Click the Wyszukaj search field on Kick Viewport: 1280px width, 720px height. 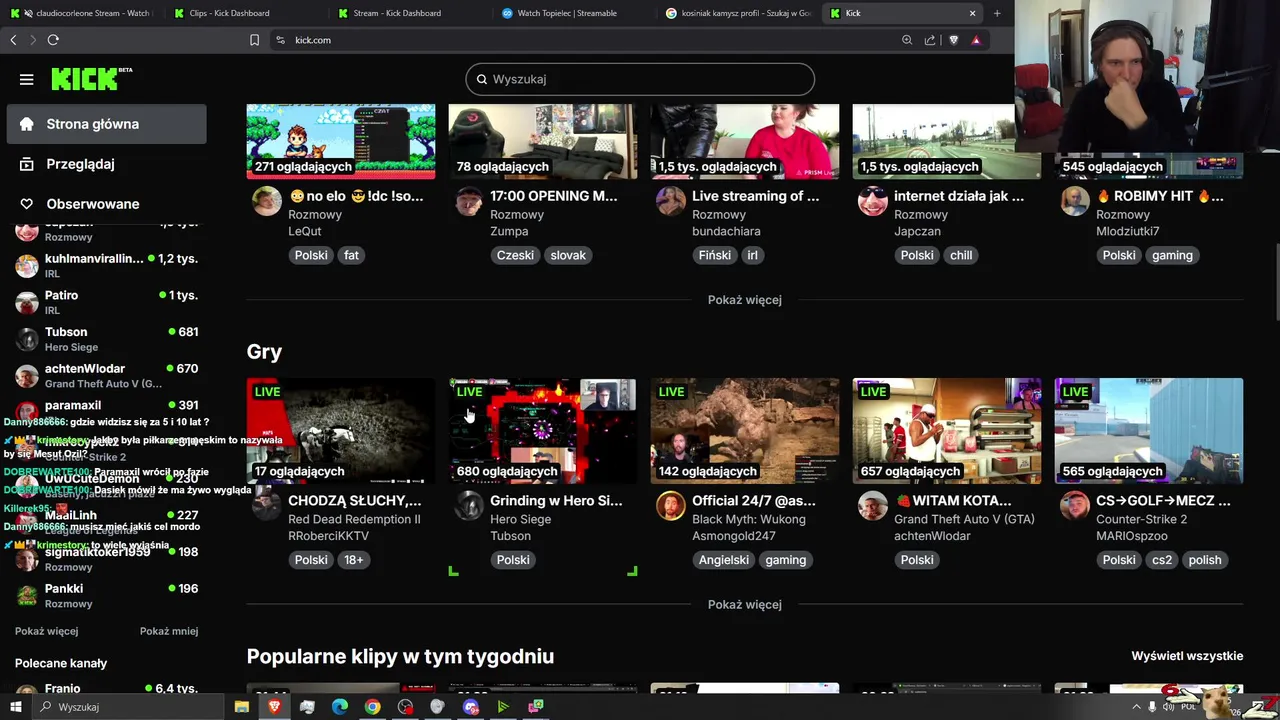640,79
